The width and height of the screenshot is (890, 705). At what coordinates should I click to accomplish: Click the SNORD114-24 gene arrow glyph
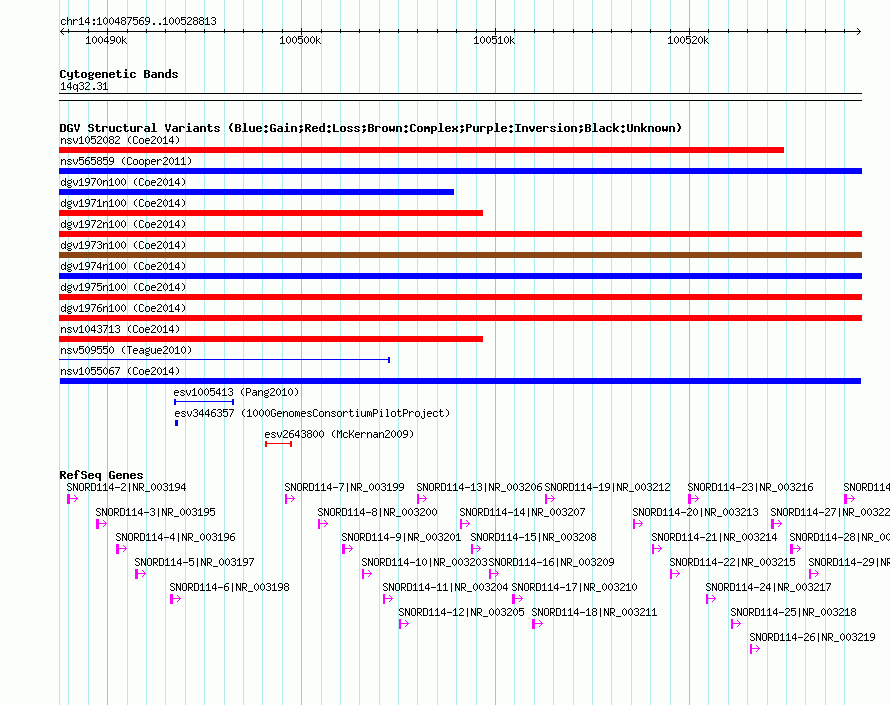(x=711, y=599)
